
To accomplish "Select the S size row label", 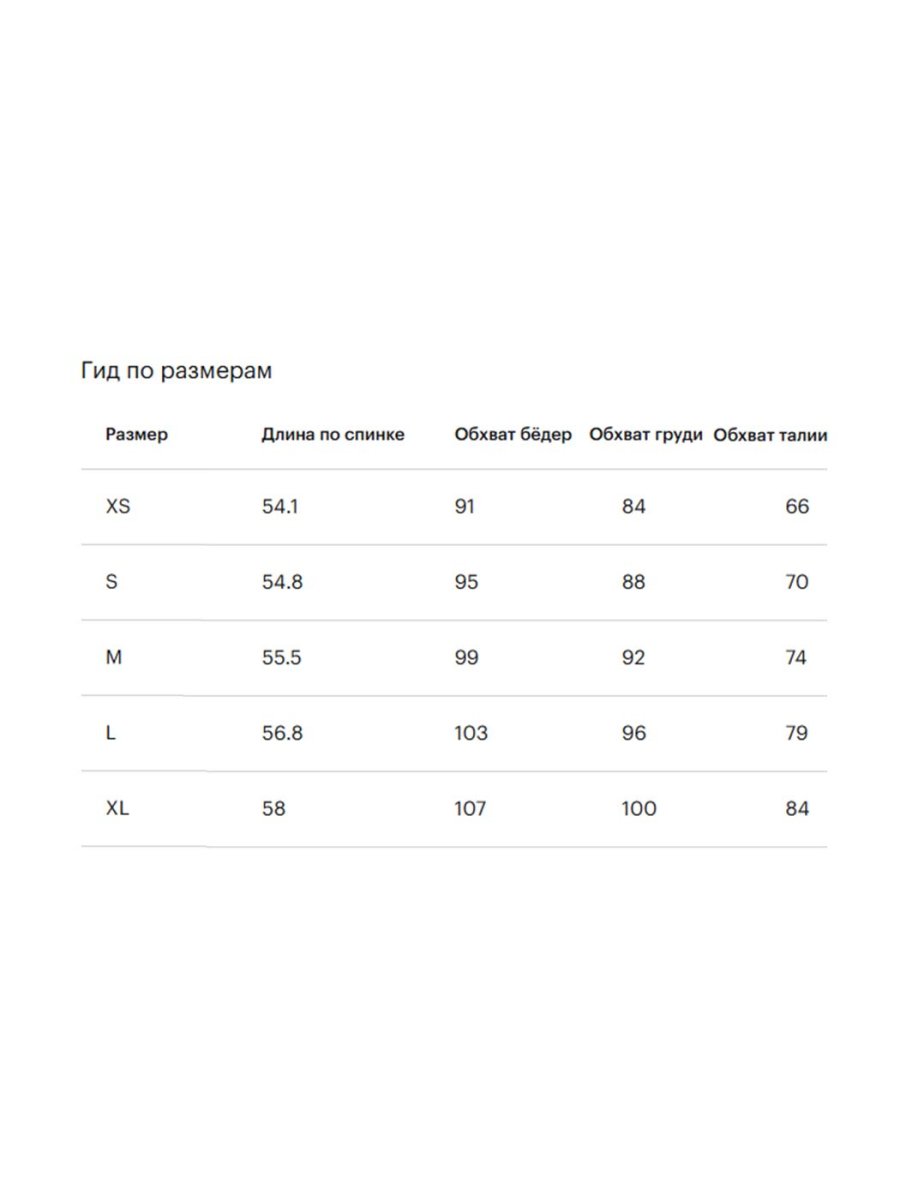I will (111, 582).
